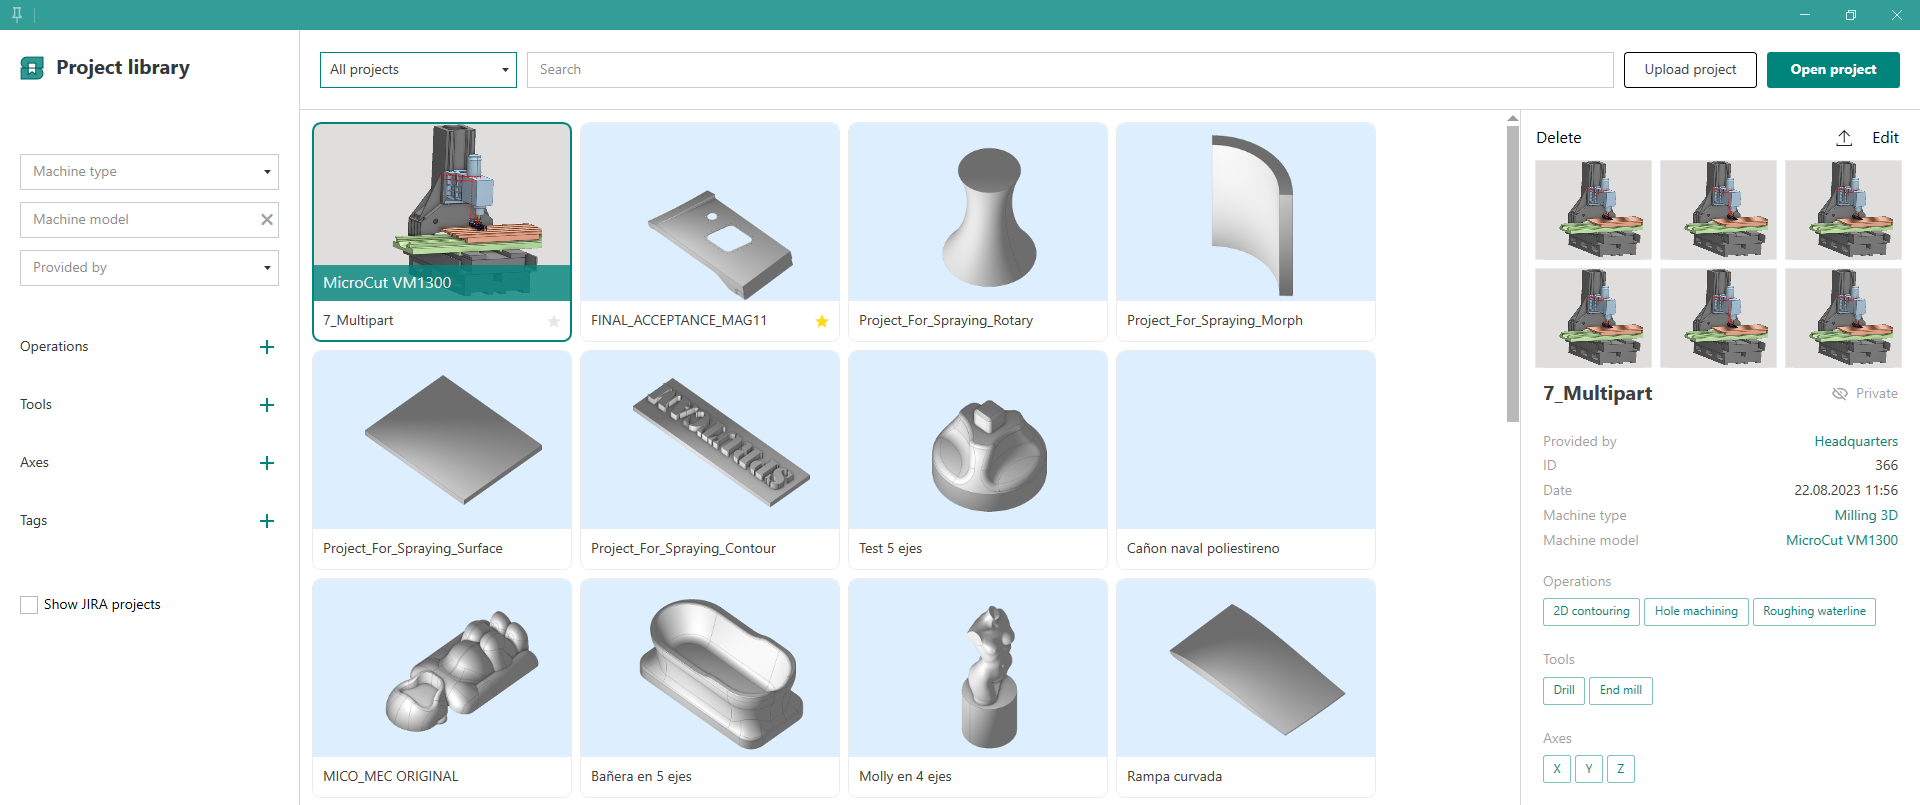Unstar the FINAL_ACCEPTANCE_MAG11 project
The height and width of the screenshot is (805, 1920).
pos(822,321)
